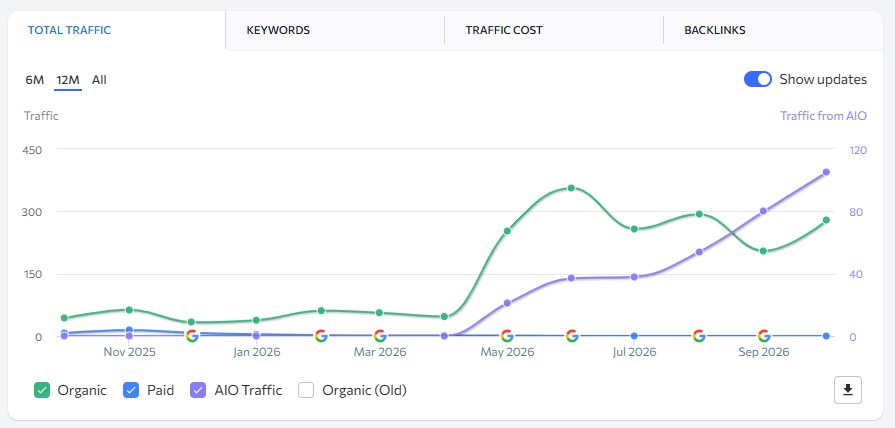The image size is (895, 428).
Task: Uncheck the Paid series checkbox
Action: pyautogui.click(x=131, y=390)
